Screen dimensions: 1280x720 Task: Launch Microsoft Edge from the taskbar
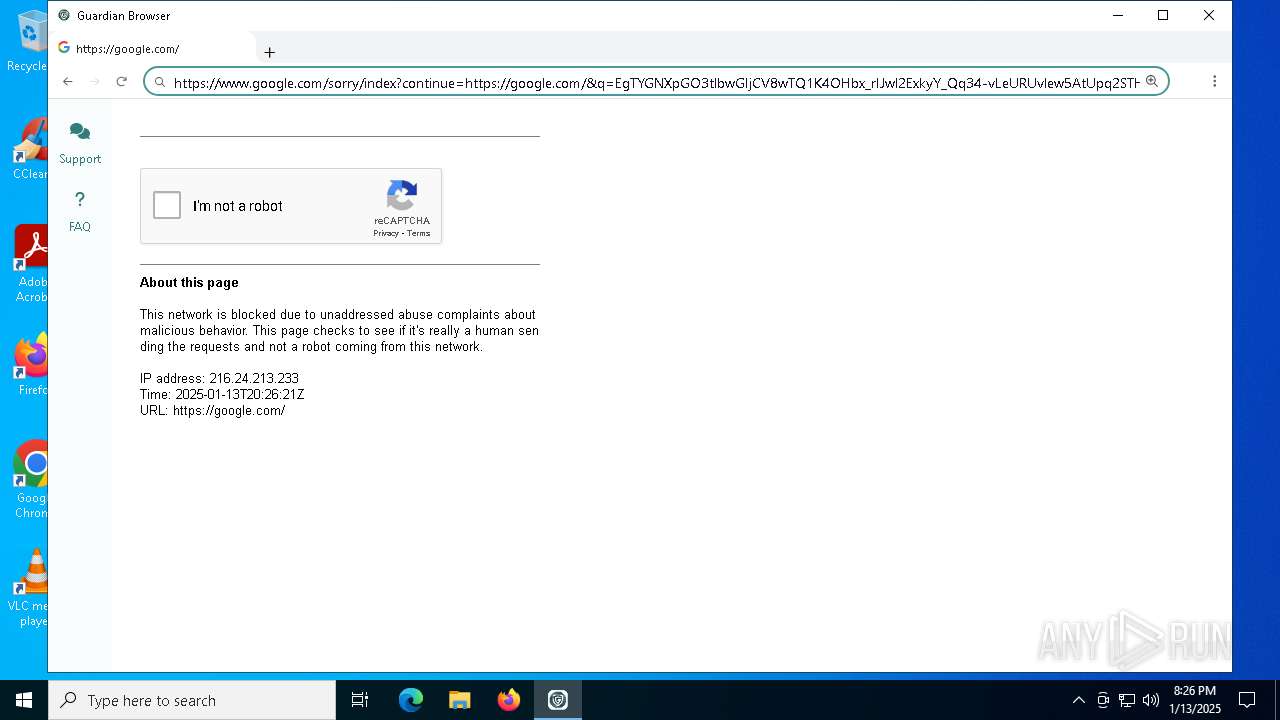[x=411, y=700]
